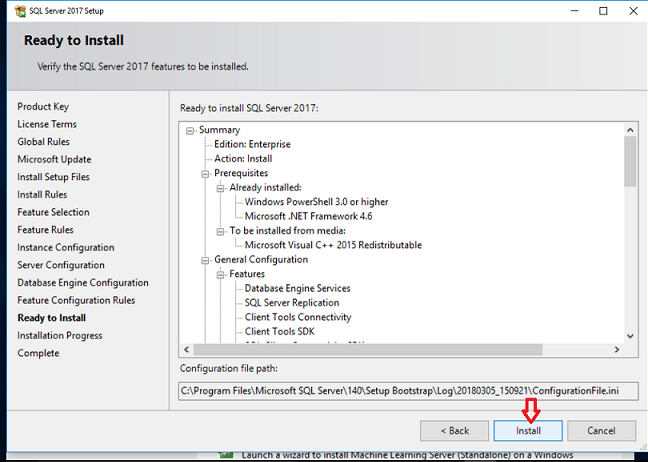648x462 pixels.
Task: Collapse the General Configuration node
Action: coord(206,259)
